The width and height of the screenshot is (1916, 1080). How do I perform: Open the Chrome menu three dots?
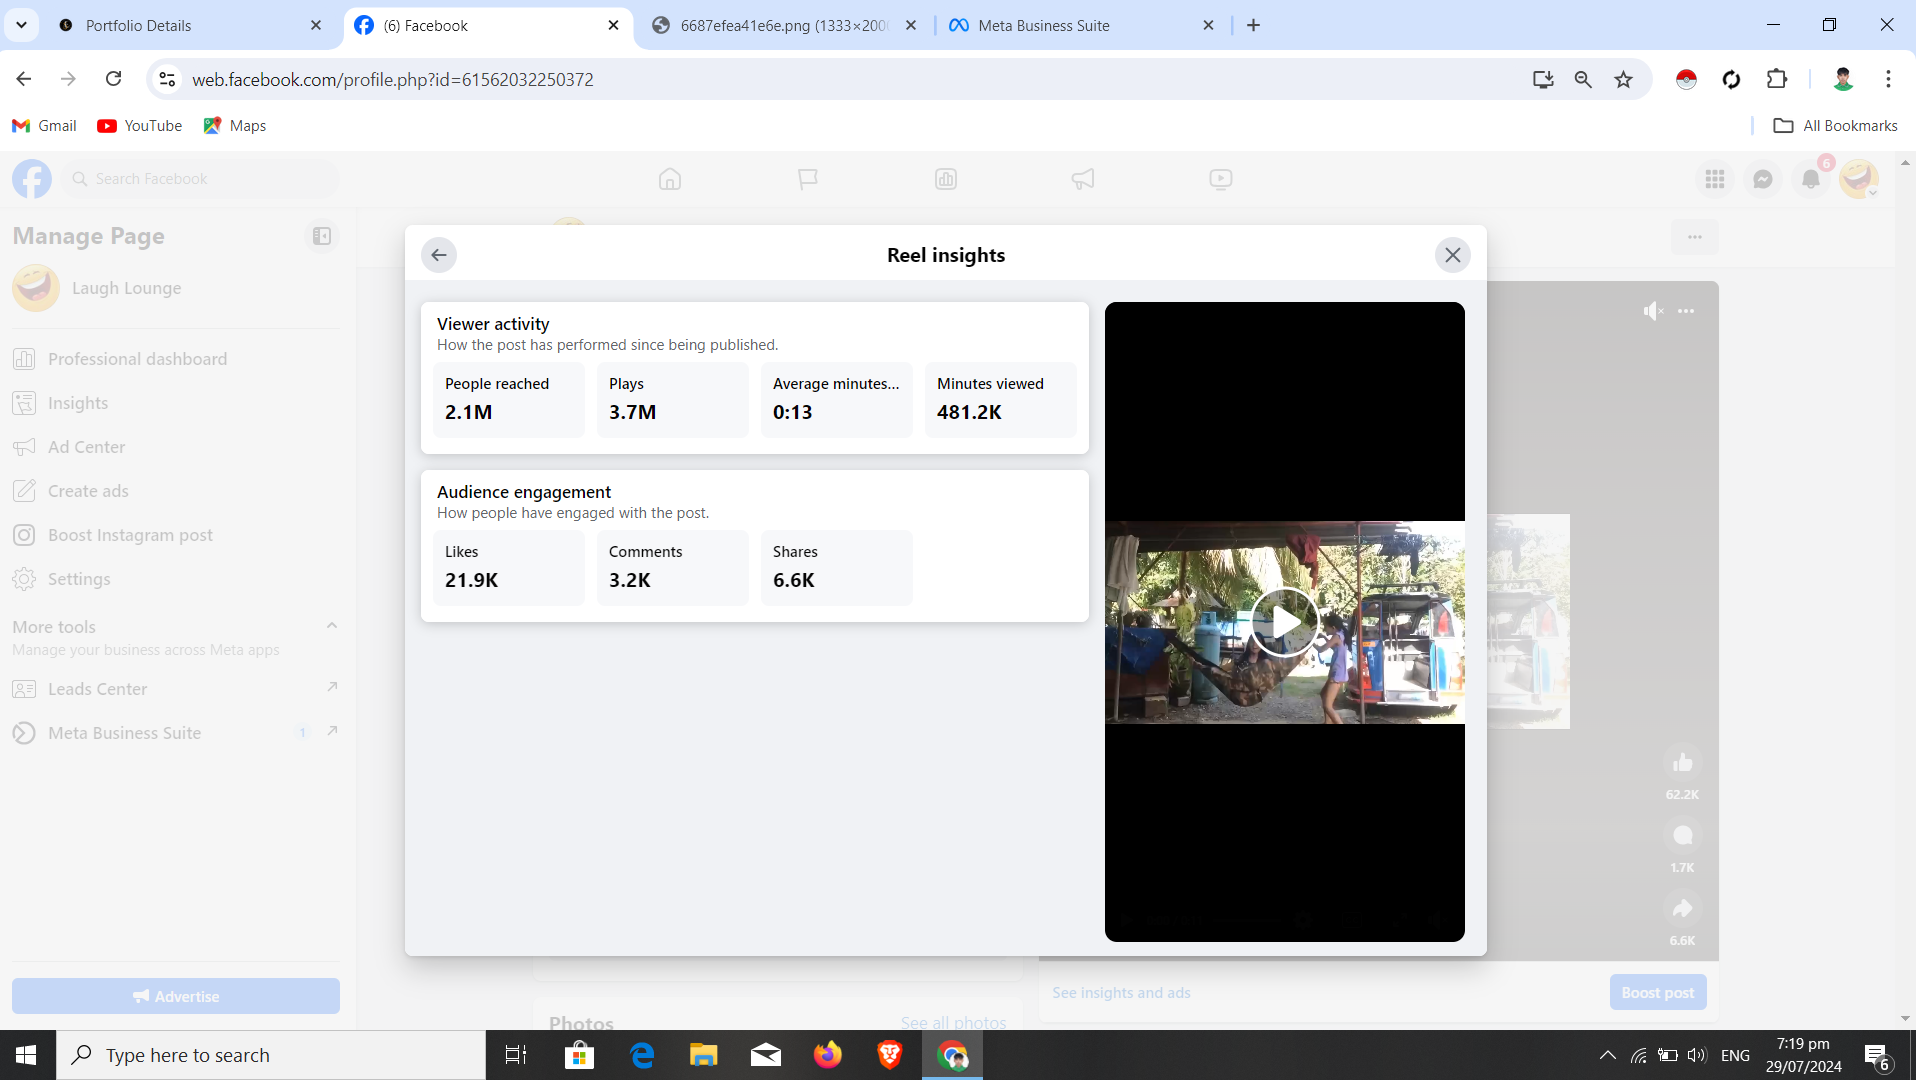(1888, 79)
